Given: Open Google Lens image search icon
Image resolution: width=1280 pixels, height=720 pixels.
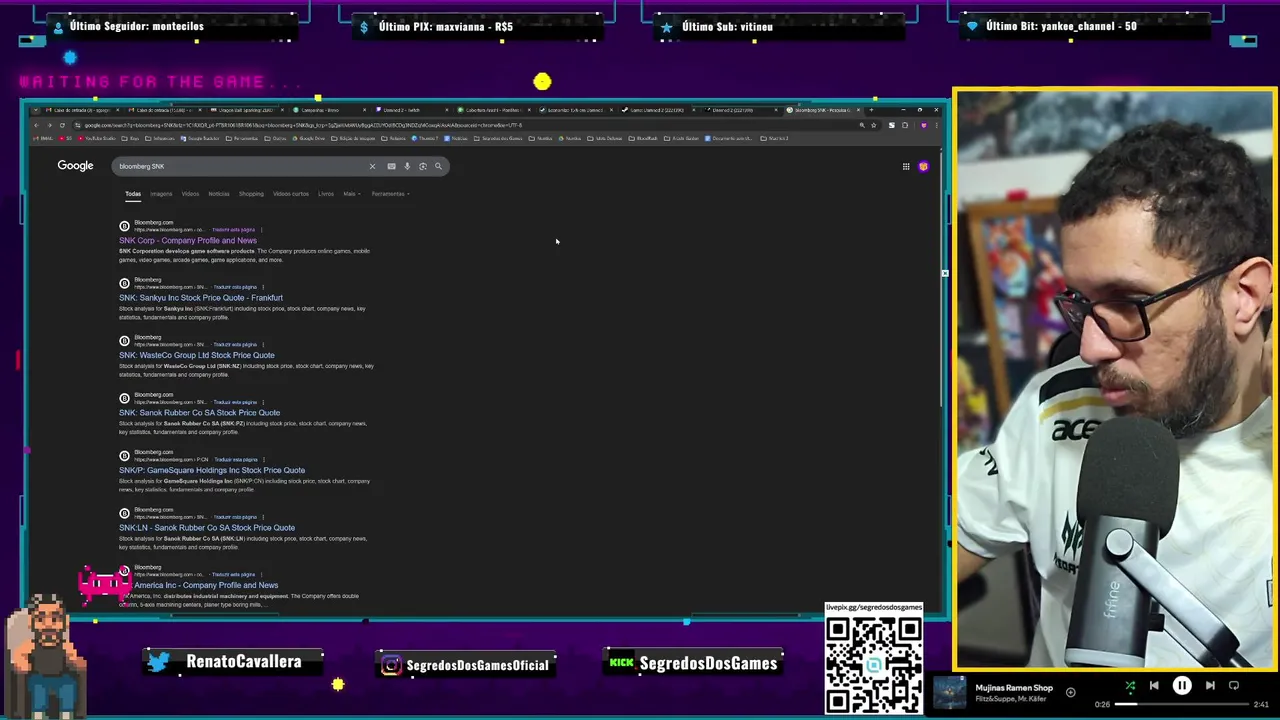Looking at the screenshot, I should point(423,166).
